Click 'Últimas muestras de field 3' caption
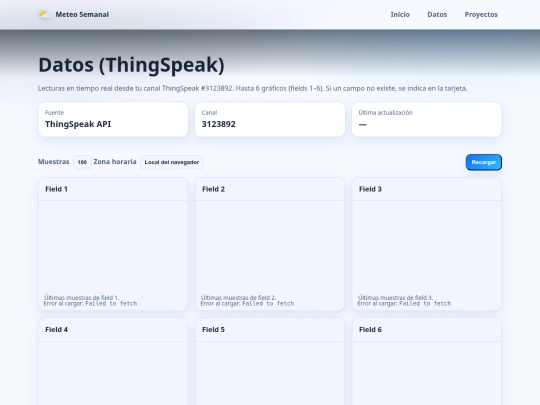The image size is (540, 405). (395, 297)
